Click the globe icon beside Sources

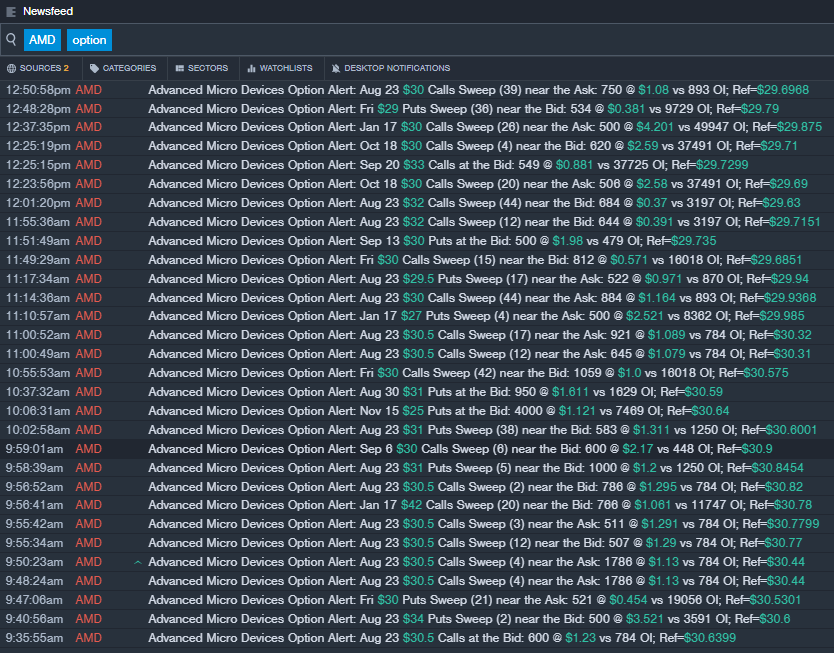(x=11, y=68)
